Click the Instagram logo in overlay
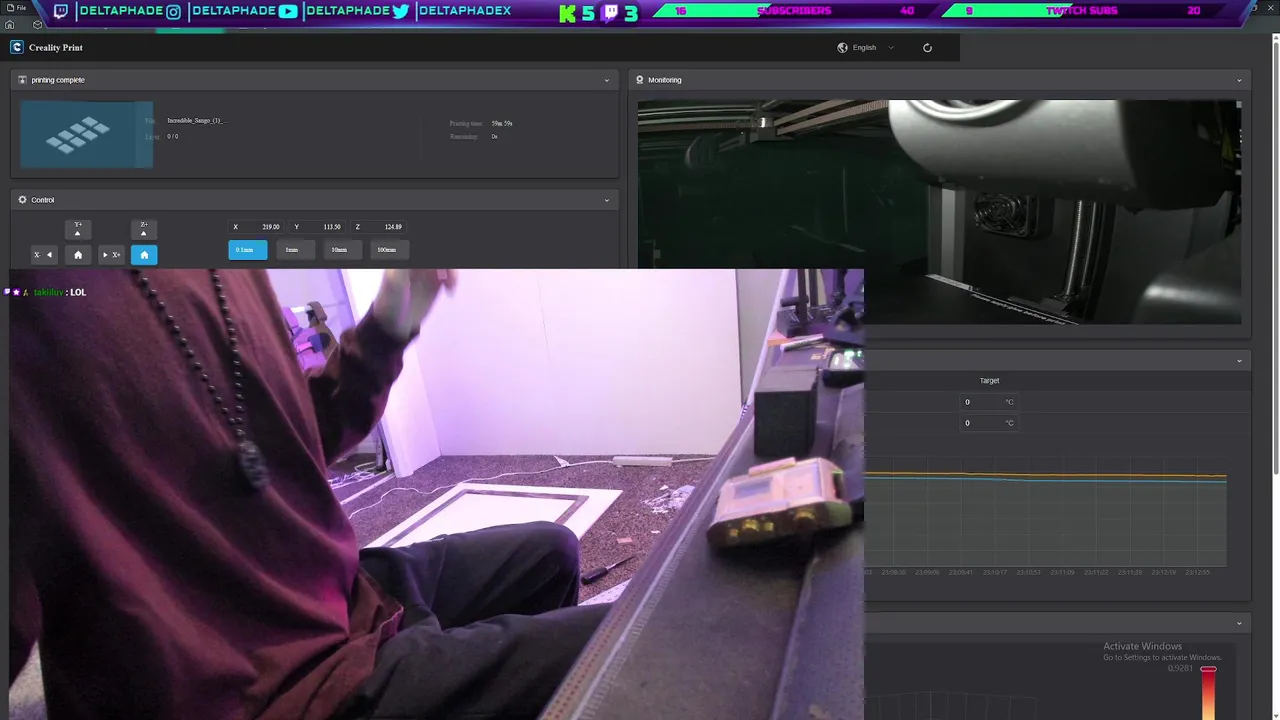The width and height of the screenshot is (1280, 720). click(173, 11)
